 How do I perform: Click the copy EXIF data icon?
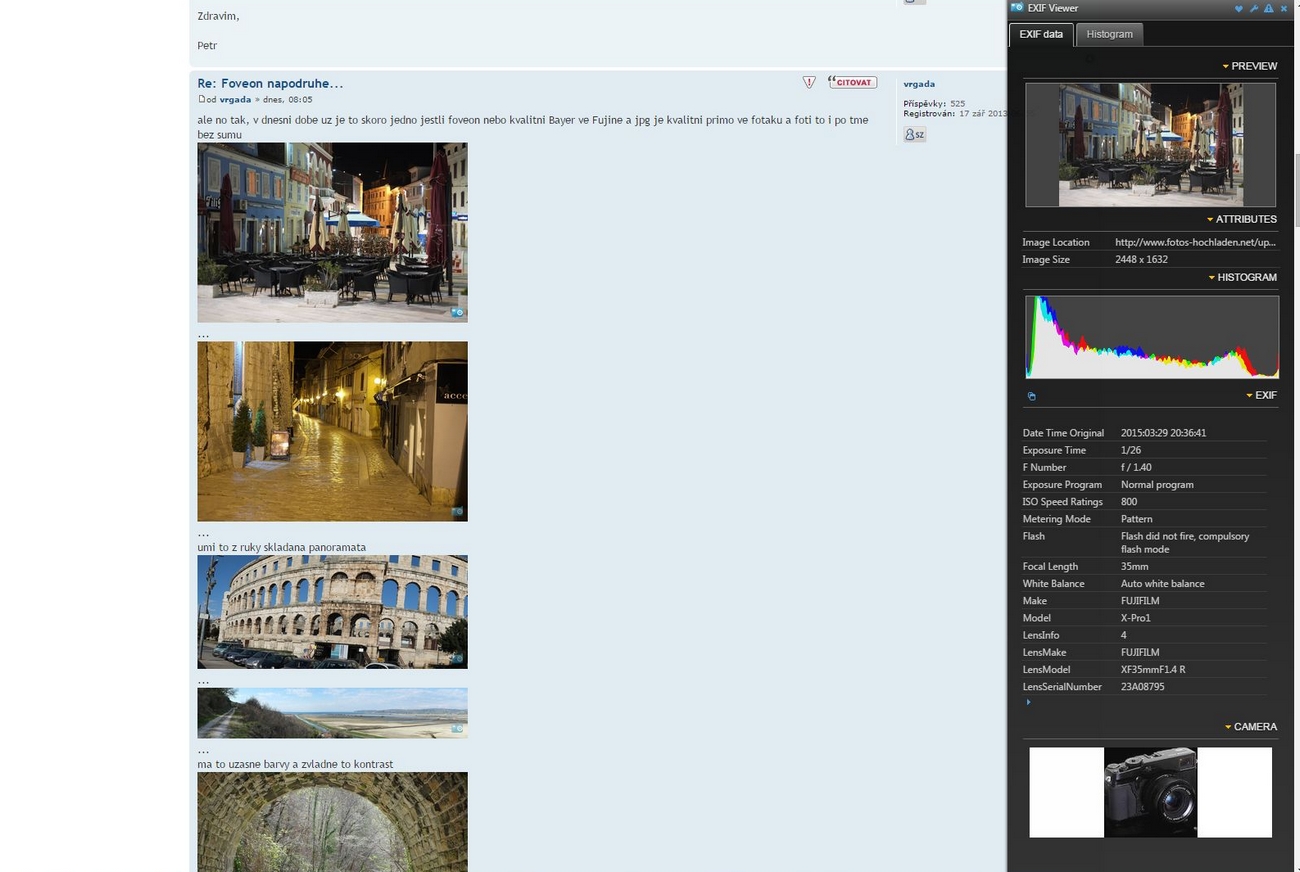click(1031, 396)
